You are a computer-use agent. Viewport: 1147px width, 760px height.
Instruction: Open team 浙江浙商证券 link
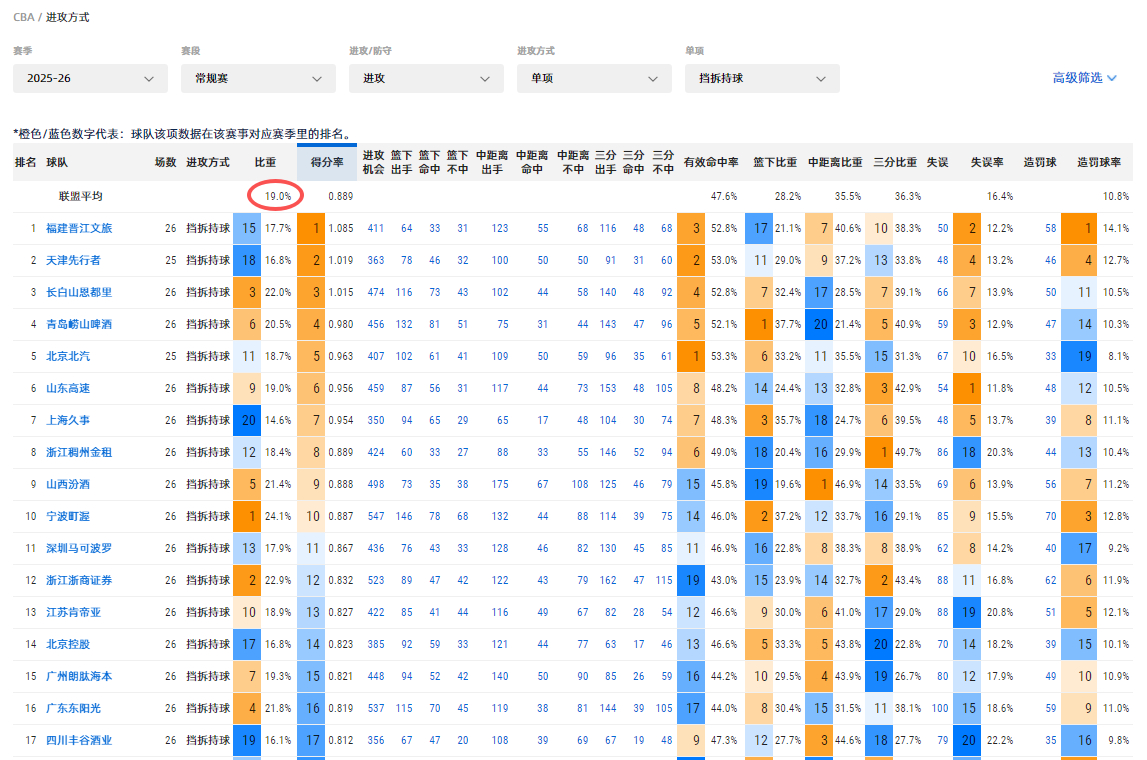pos(79,580)
